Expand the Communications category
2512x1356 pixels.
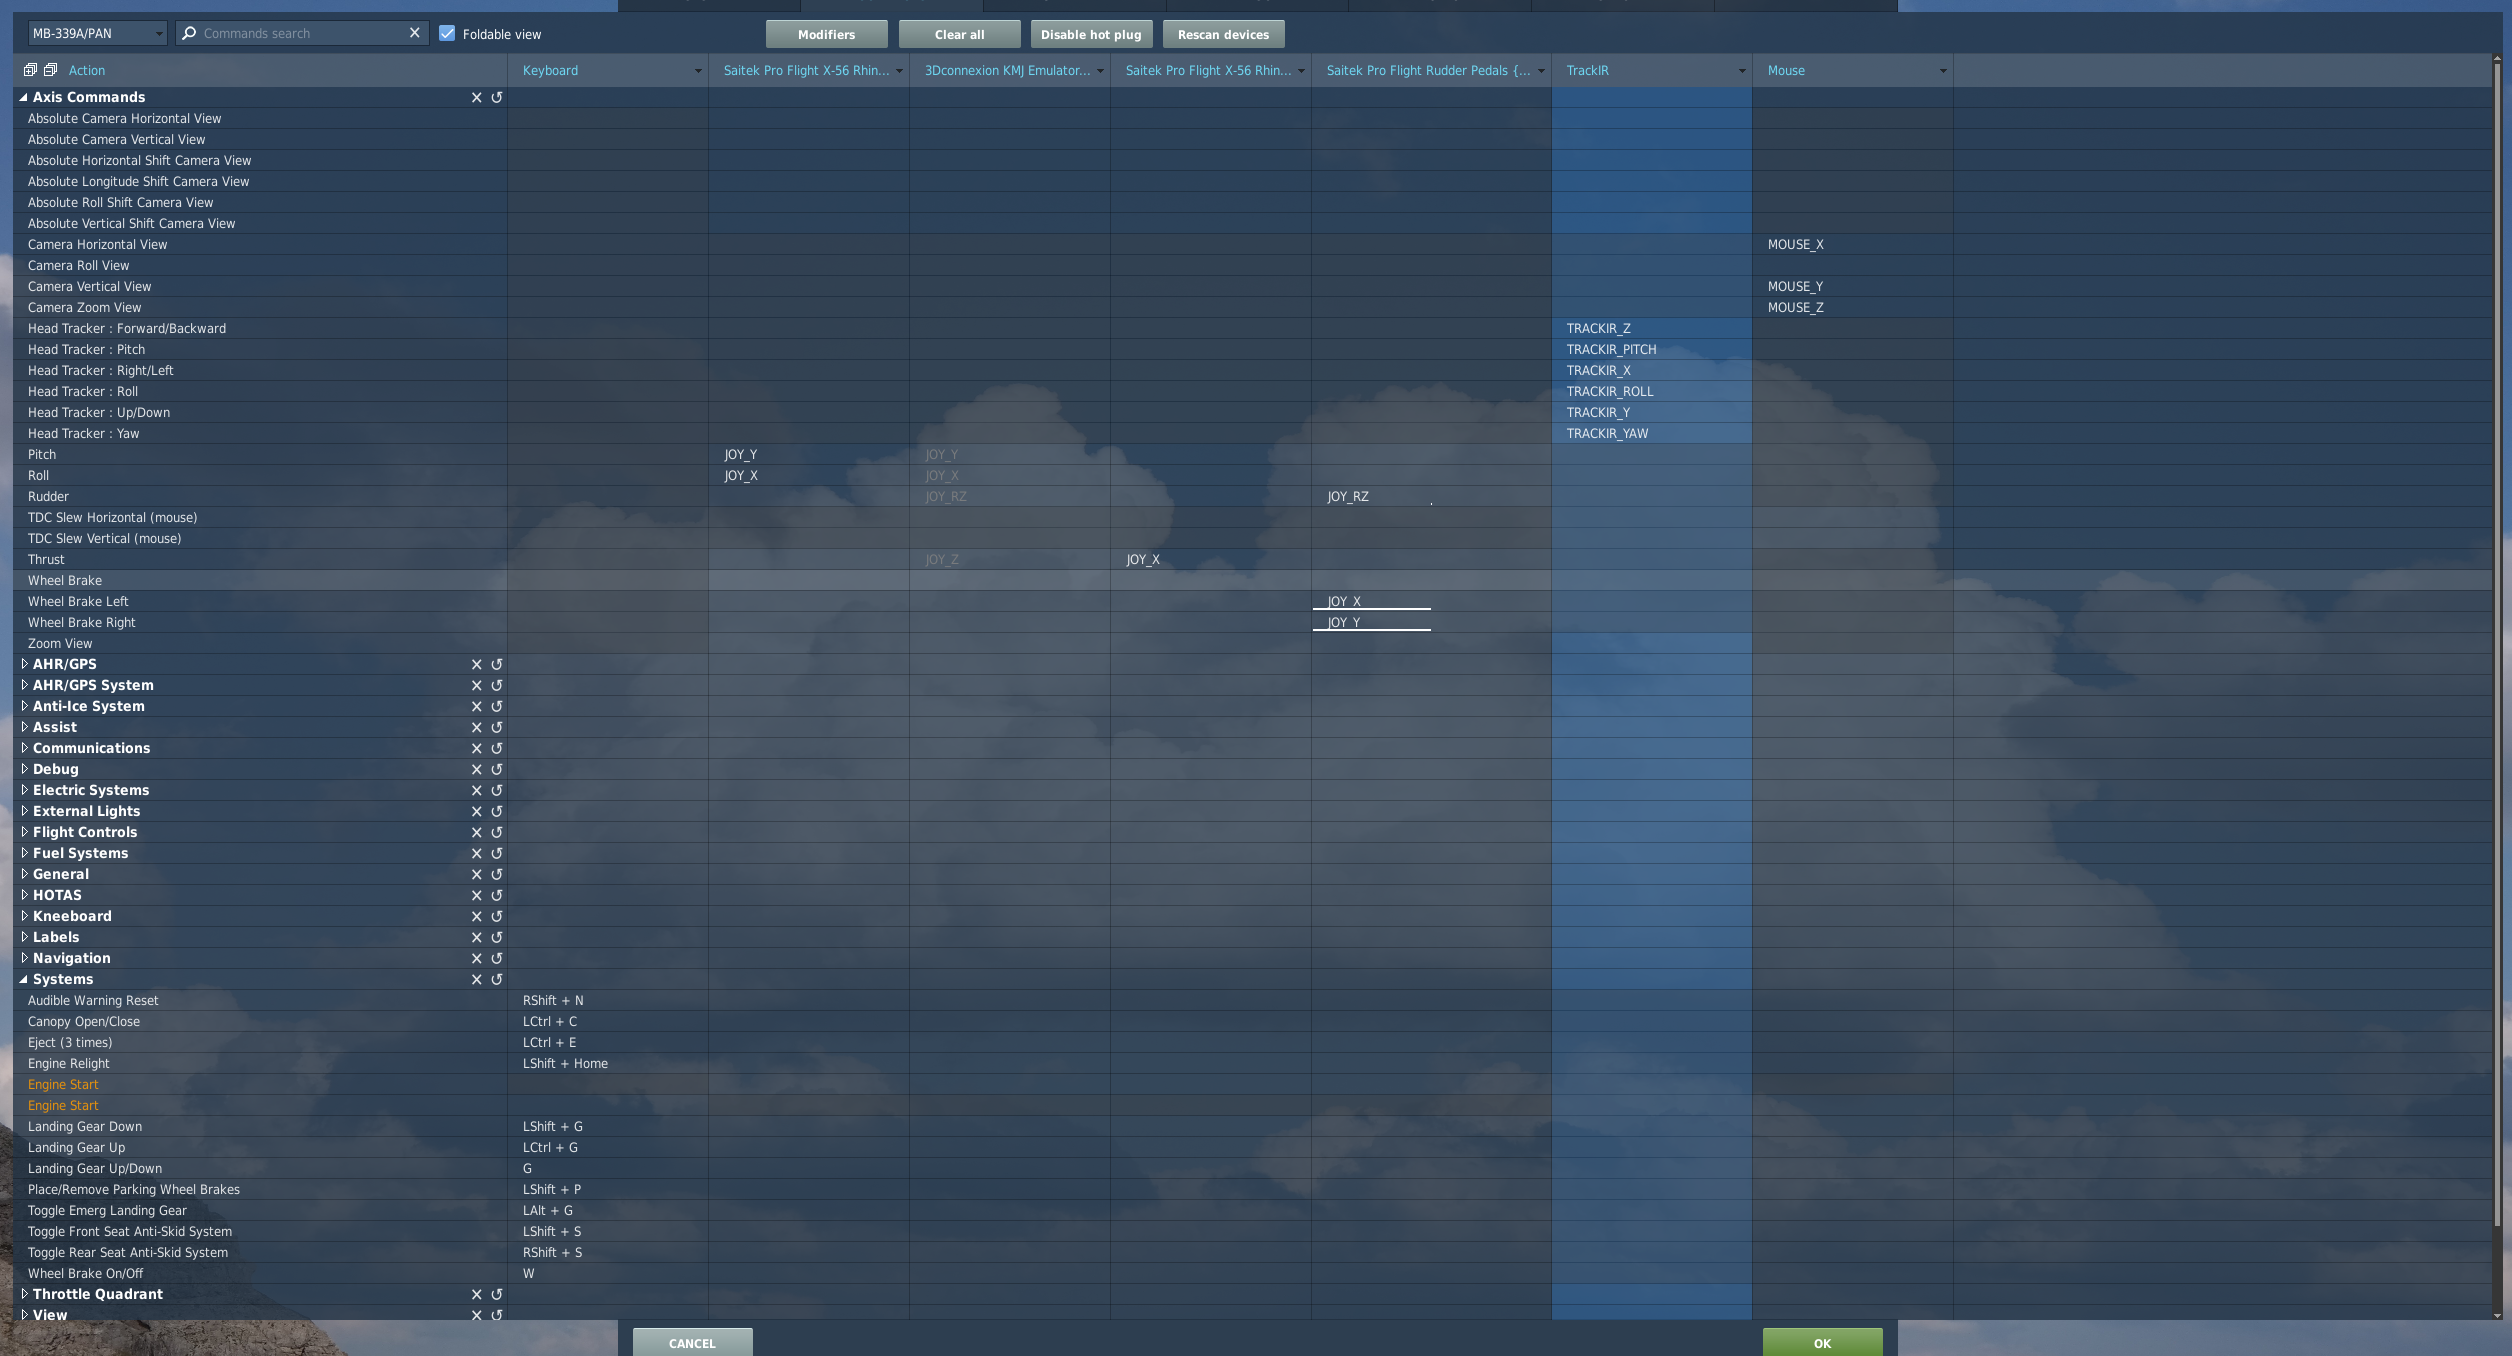(x=24, y=748)
